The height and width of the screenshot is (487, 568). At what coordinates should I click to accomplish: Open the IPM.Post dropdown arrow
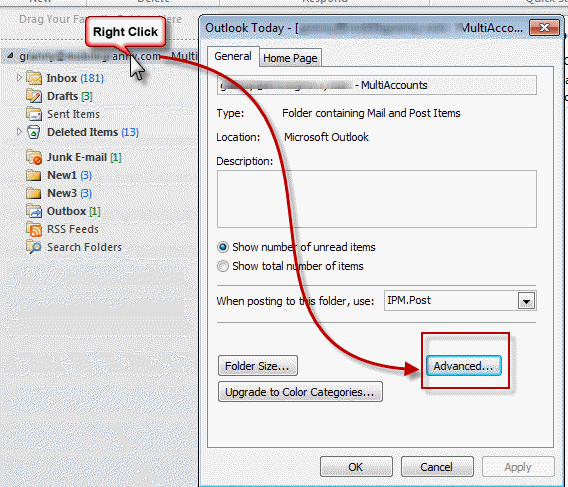pyautogui.click(x=526, y=301)
